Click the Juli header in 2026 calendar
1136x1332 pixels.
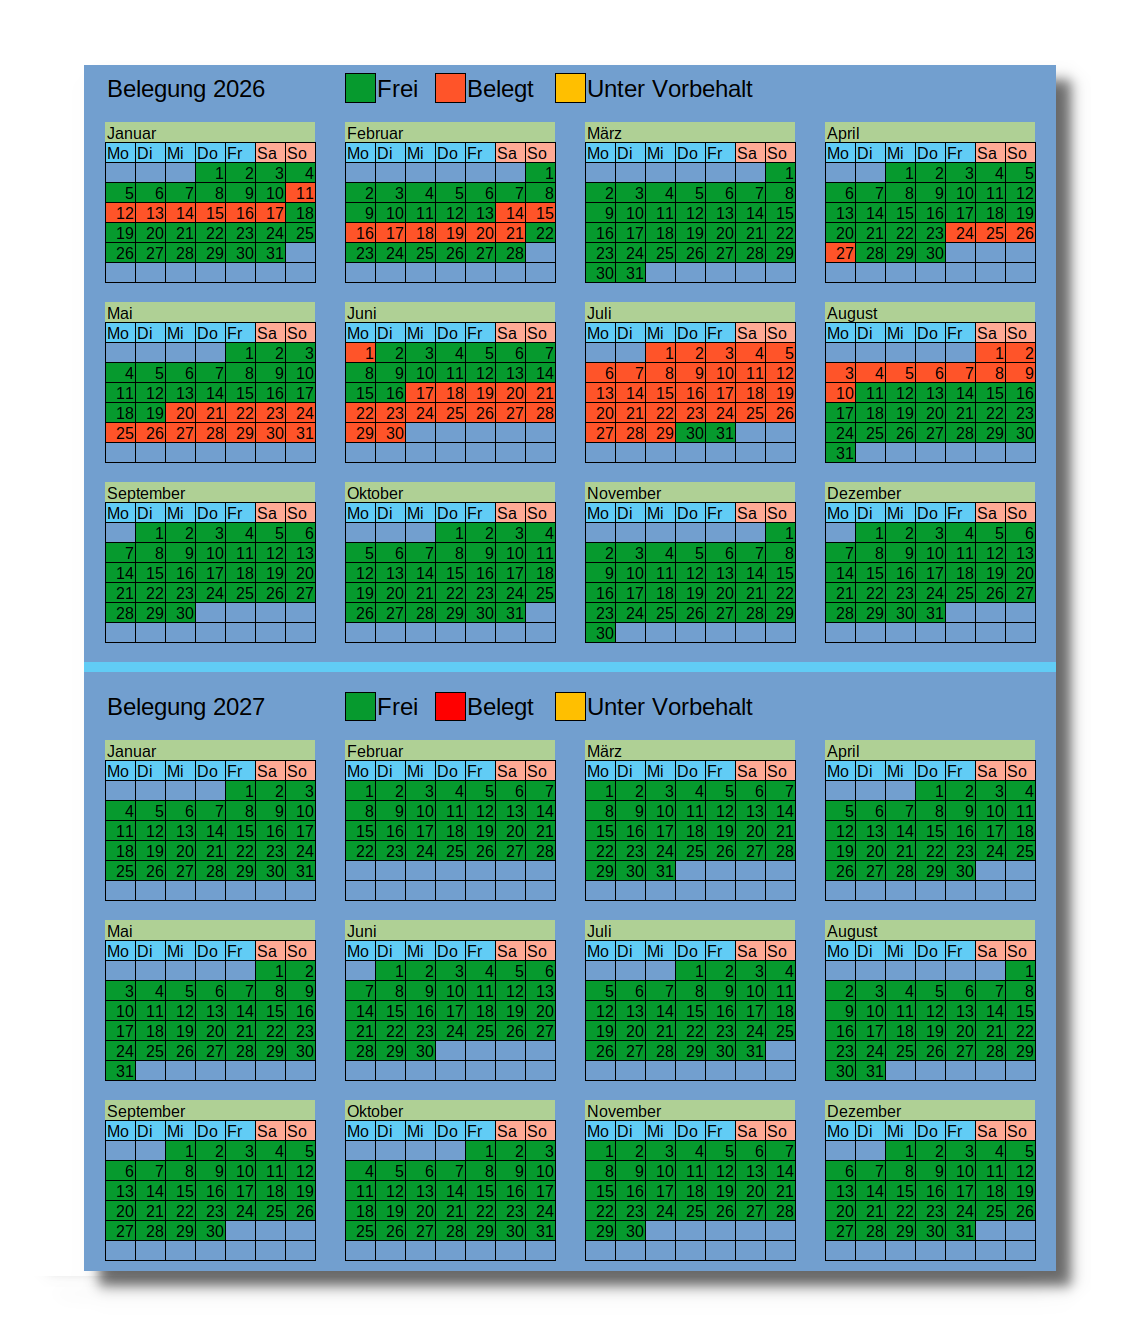[690, 313]
